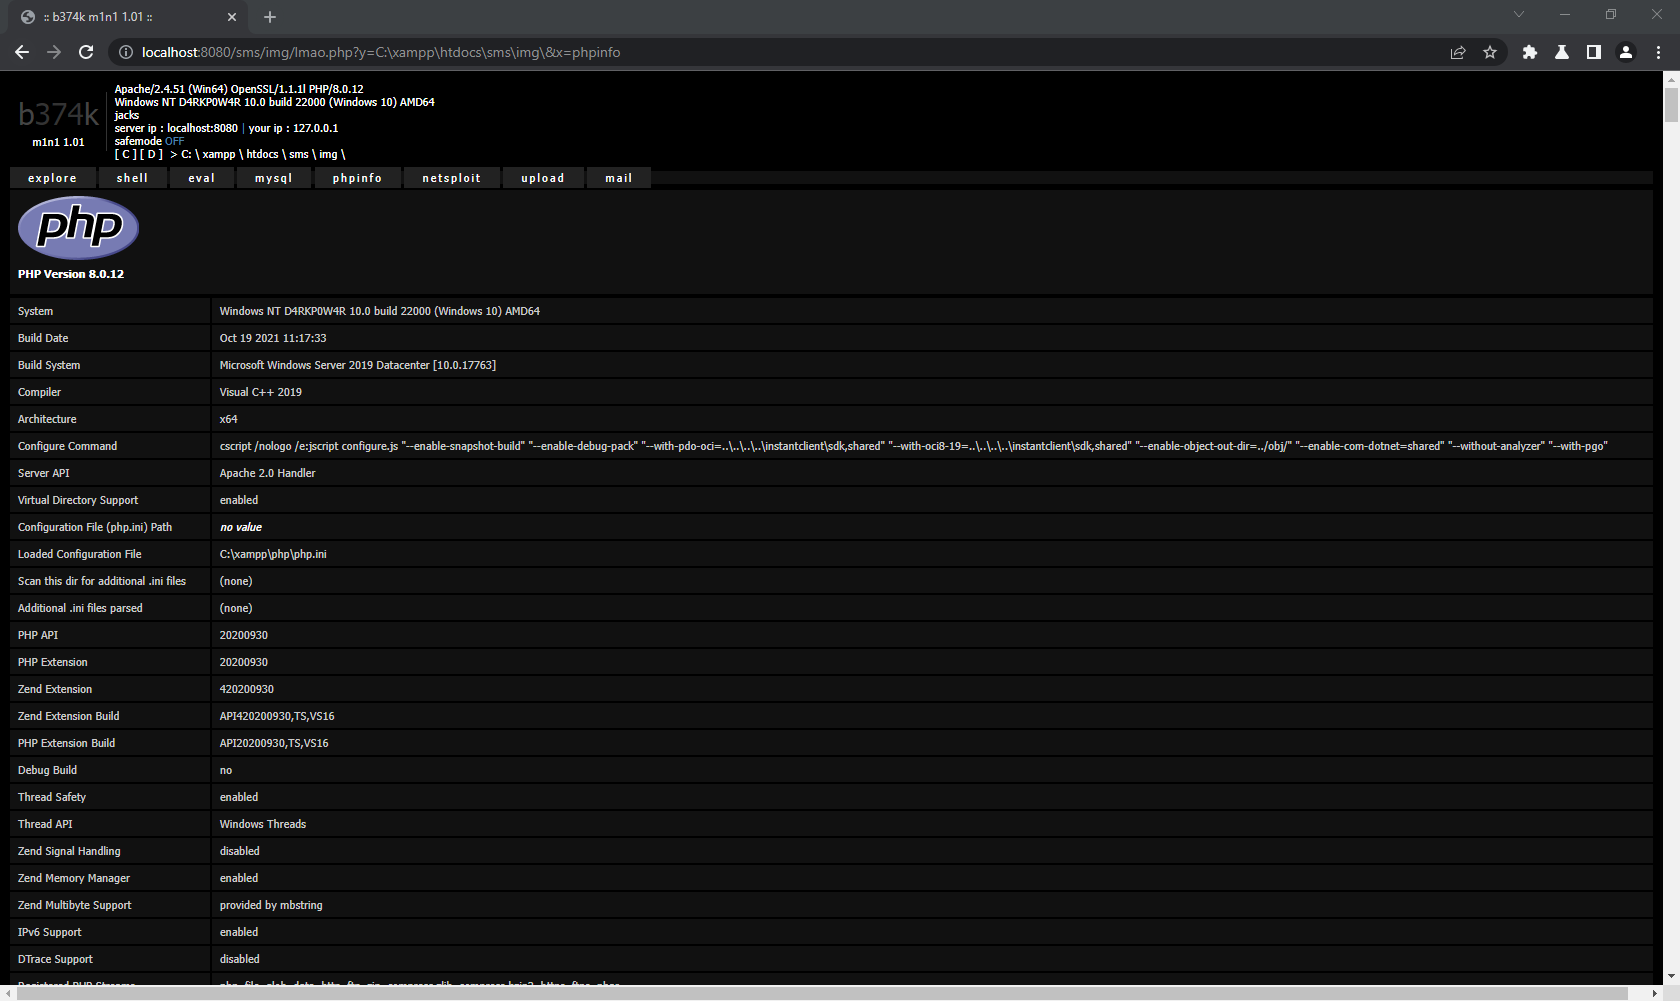
Task: Click the Loaded Configuration File path value
Action: coord(273,554)
